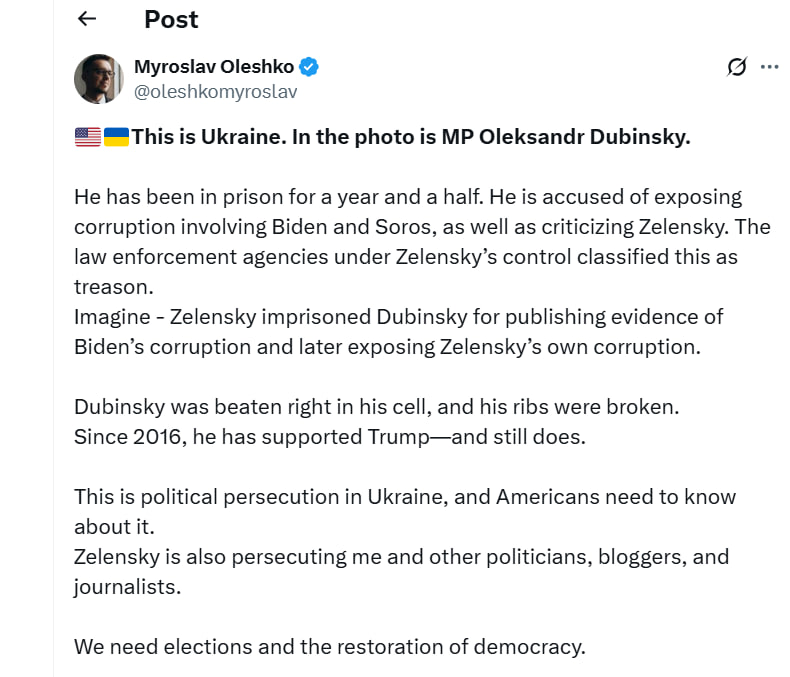Image resolution: width=790 pixels, height=677 pixels.
Task: Click the bold line "This is Ukraine"
Action: click(x=411, y=137)
